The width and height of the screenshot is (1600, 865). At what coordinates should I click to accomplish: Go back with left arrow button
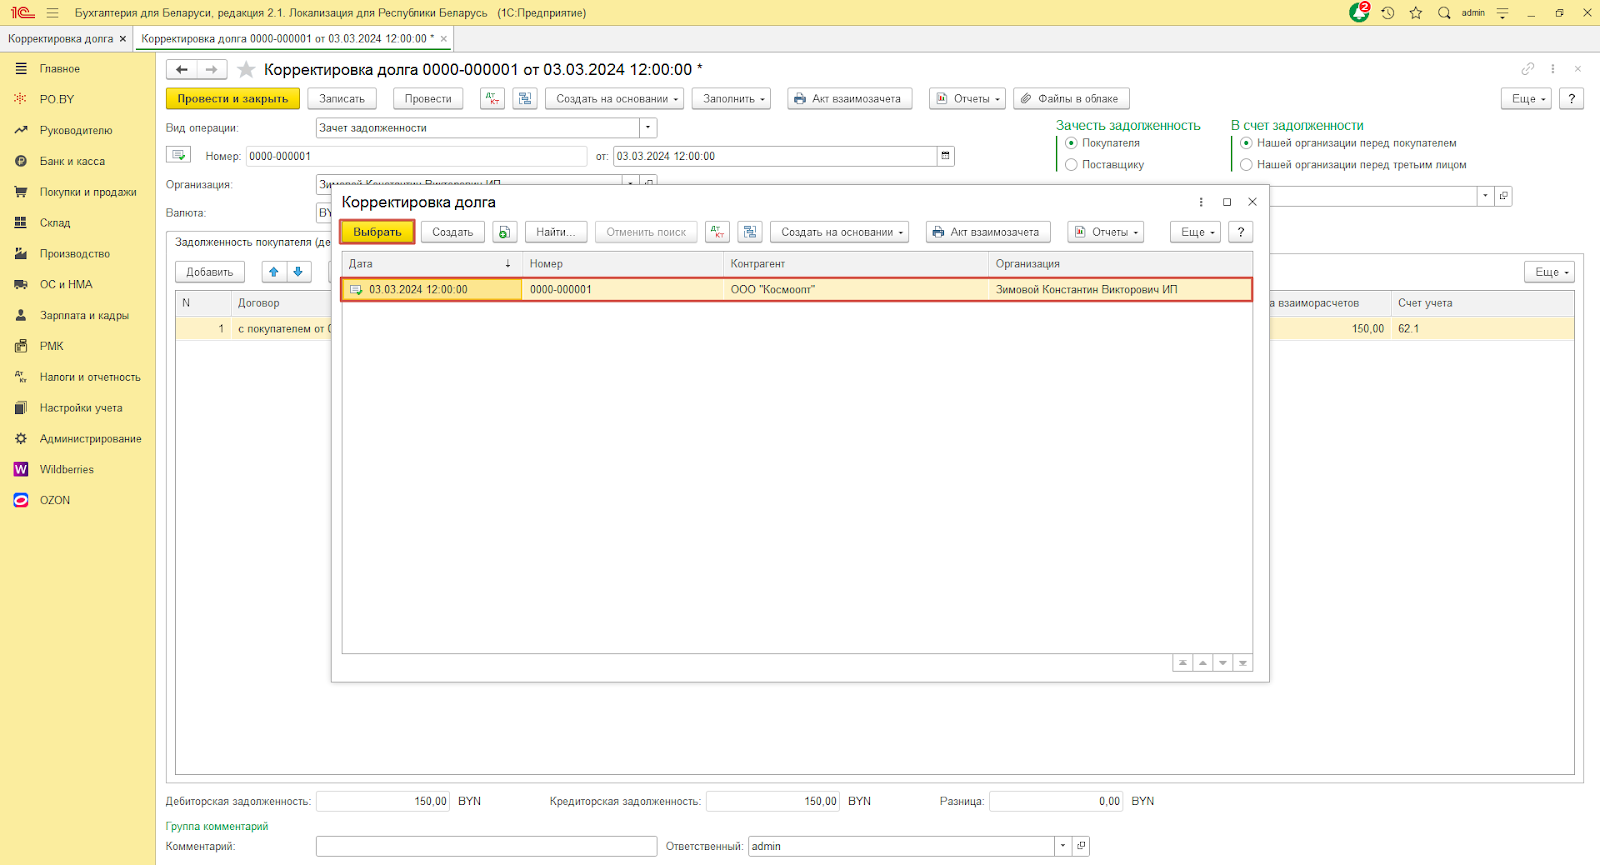(182, 69)
